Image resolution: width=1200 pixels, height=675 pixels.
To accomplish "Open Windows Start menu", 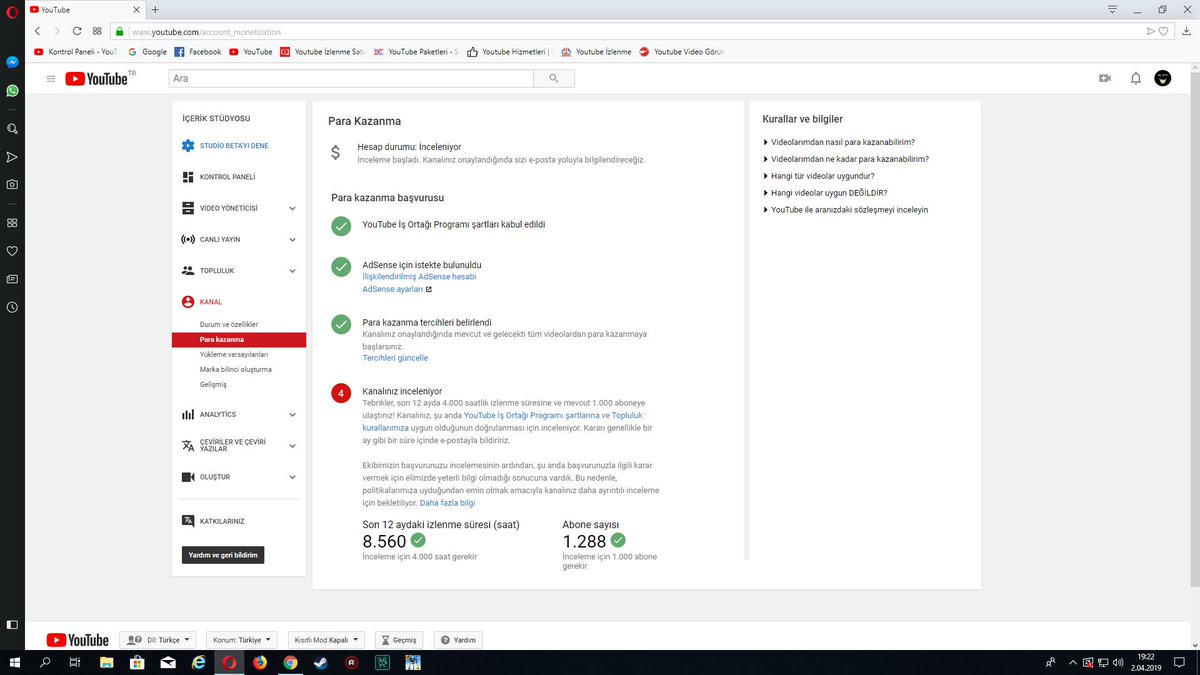I will [x=15, y=662].
